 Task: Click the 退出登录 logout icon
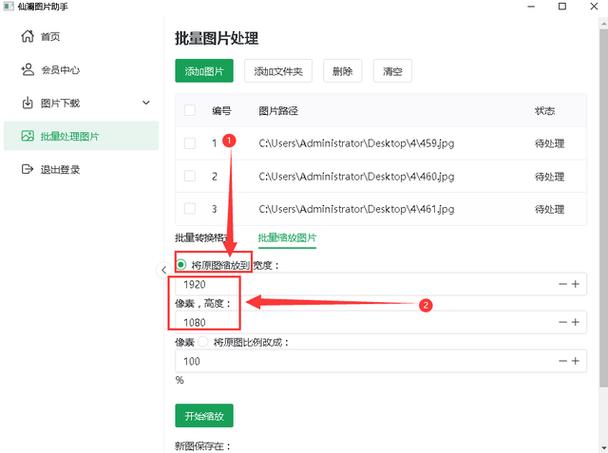(28, 169)
